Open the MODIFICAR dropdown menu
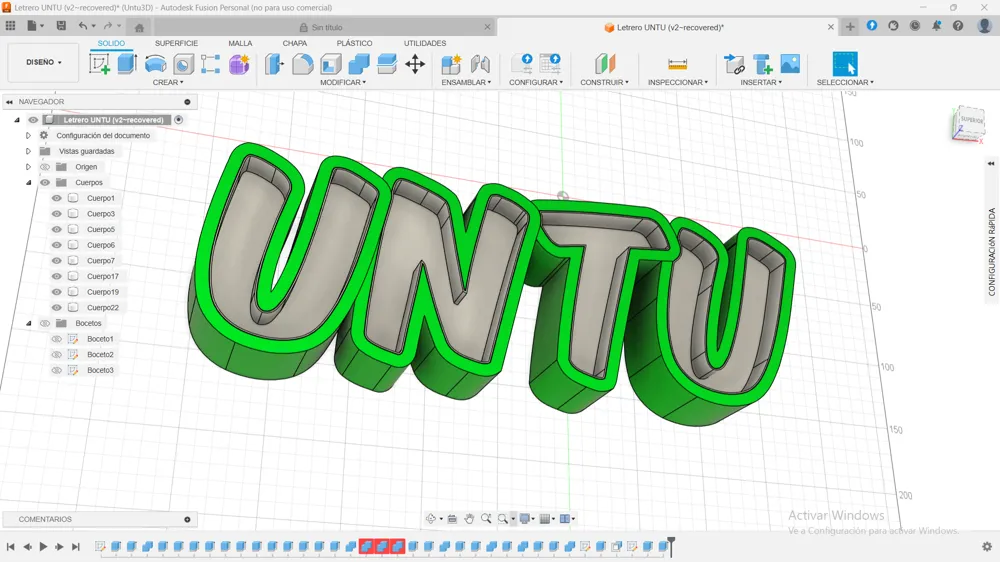Viewport: 1000px width, 562px height. [x=343, y=82]
